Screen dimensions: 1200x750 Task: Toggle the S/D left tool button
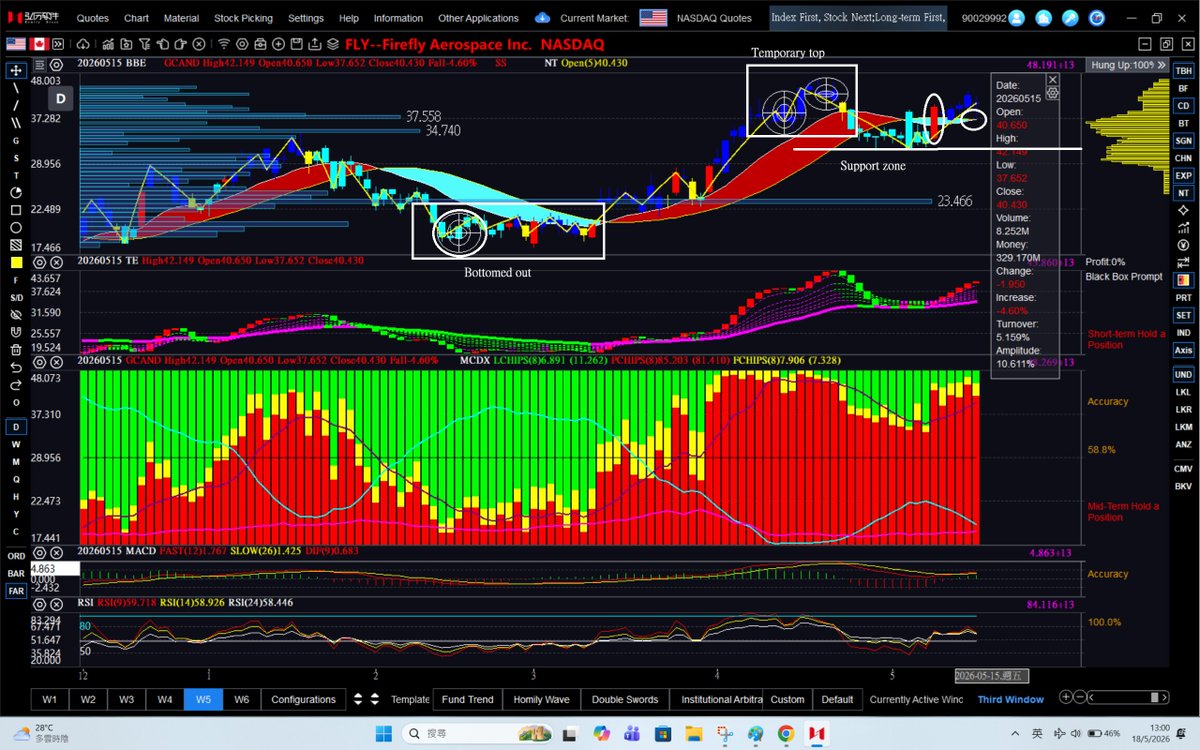point(16,297)
